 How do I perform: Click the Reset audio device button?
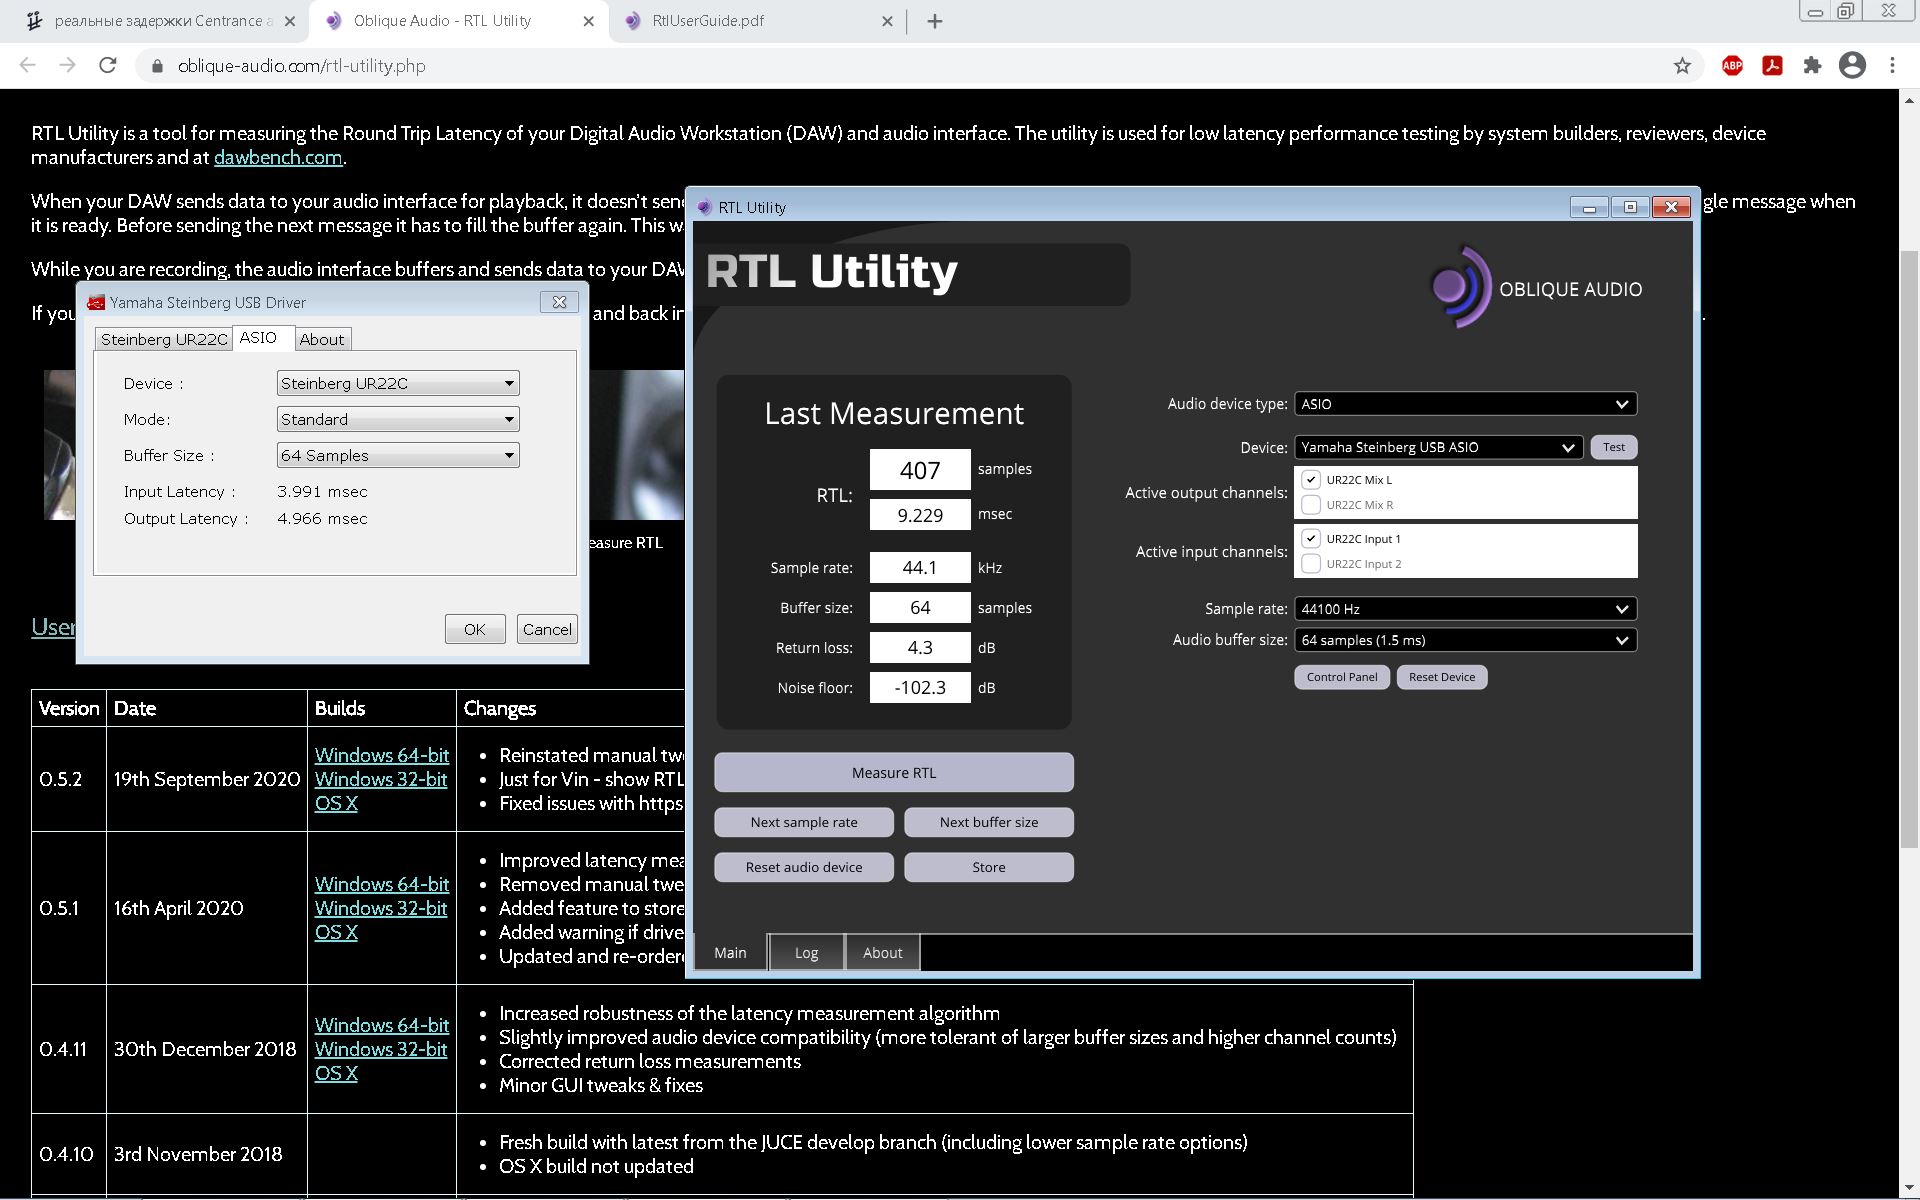coord(804,867)
